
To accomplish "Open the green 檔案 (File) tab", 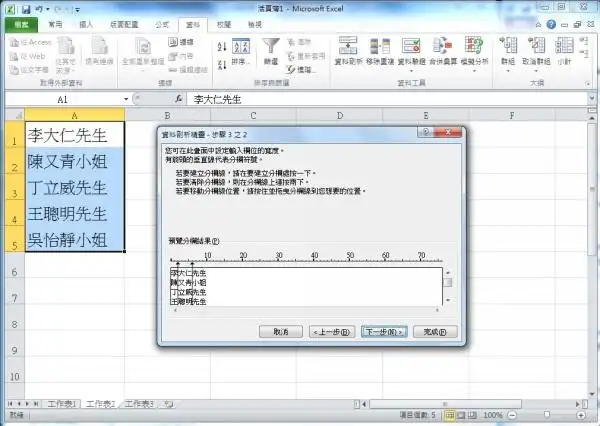I will [21, 25].
